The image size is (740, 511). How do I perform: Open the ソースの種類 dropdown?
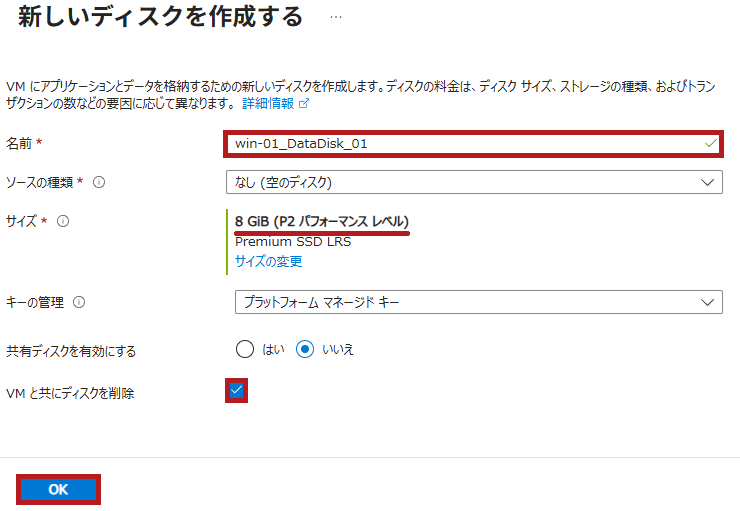click(x=474, y=182)
